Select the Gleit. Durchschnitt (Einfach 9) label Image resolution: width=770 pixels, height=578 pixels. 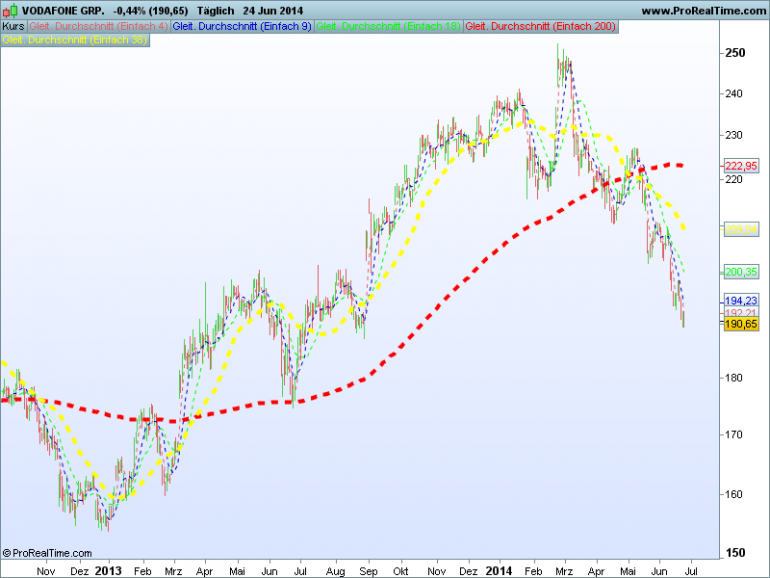click(x=242, y=27)
